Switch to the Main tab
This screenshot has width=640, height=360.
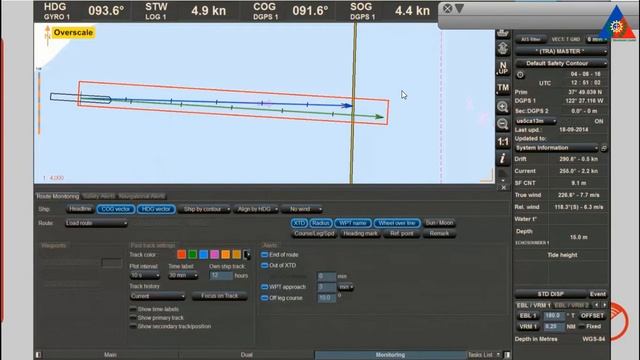pyautogui.click(x=110, y=355)
